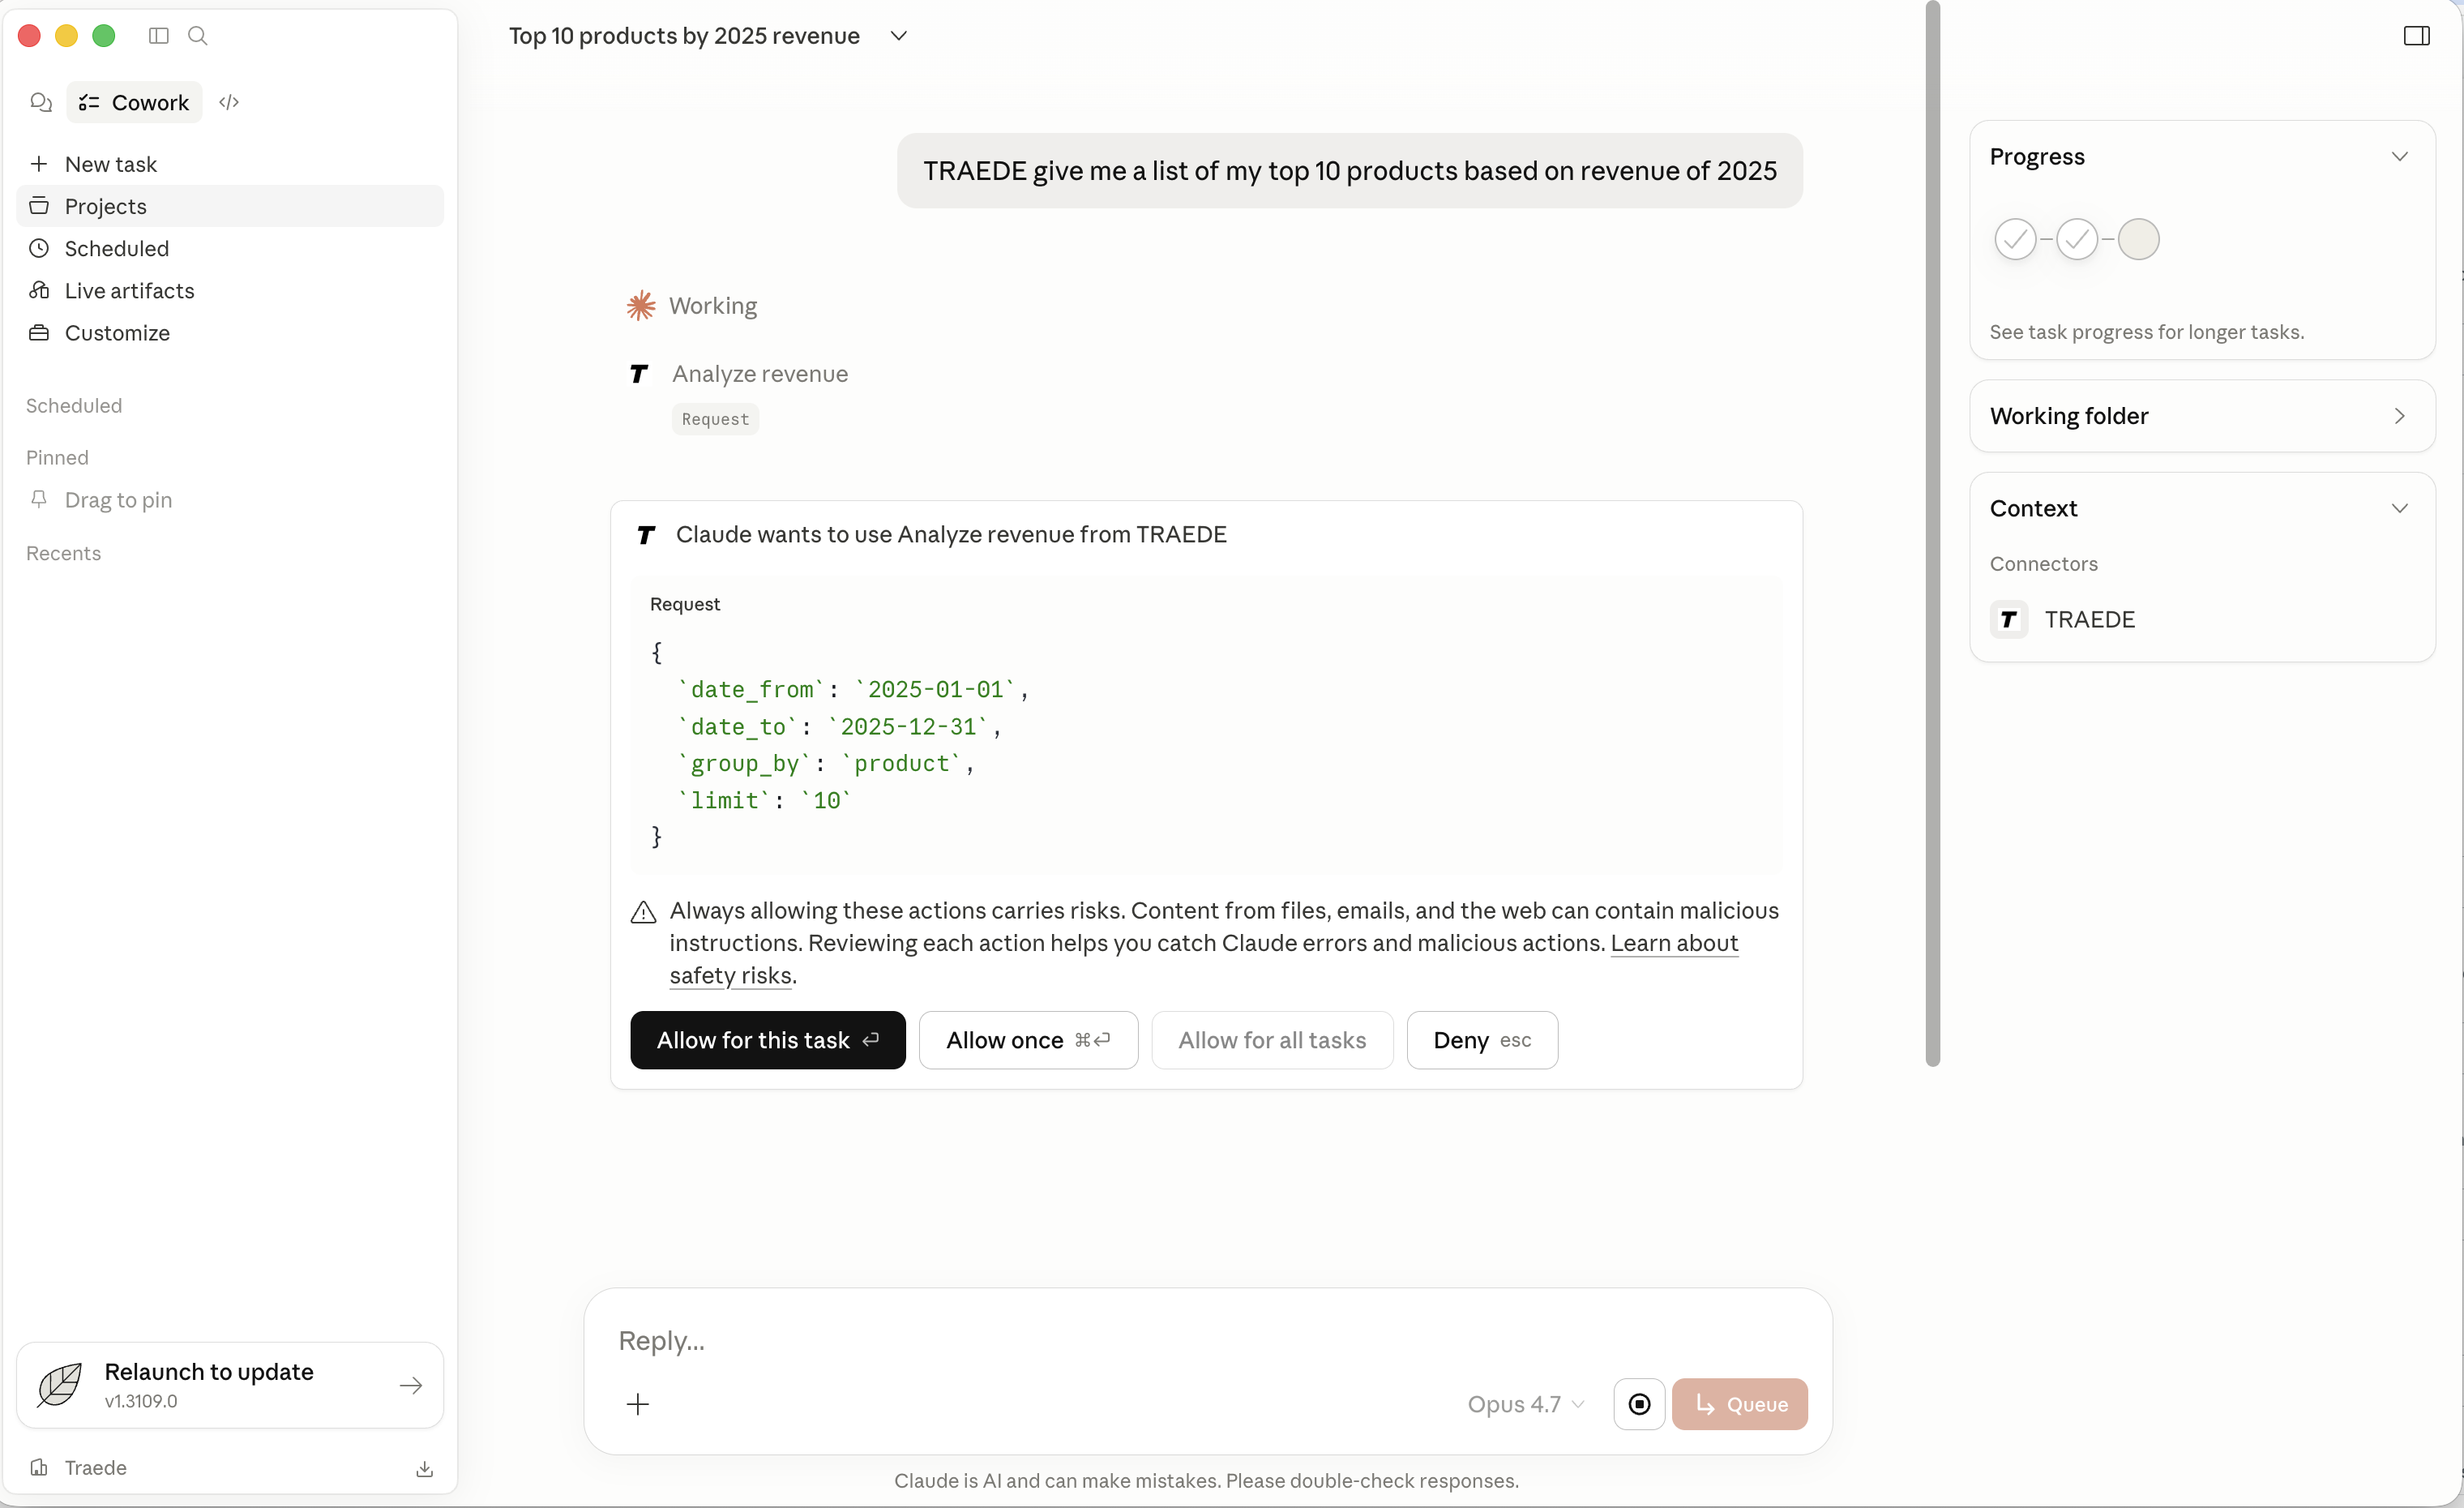The width and height of the screenshot is (2464, 1508).
Task: Click the plus attachment icon in reply box
Action: coord(638,1404)
